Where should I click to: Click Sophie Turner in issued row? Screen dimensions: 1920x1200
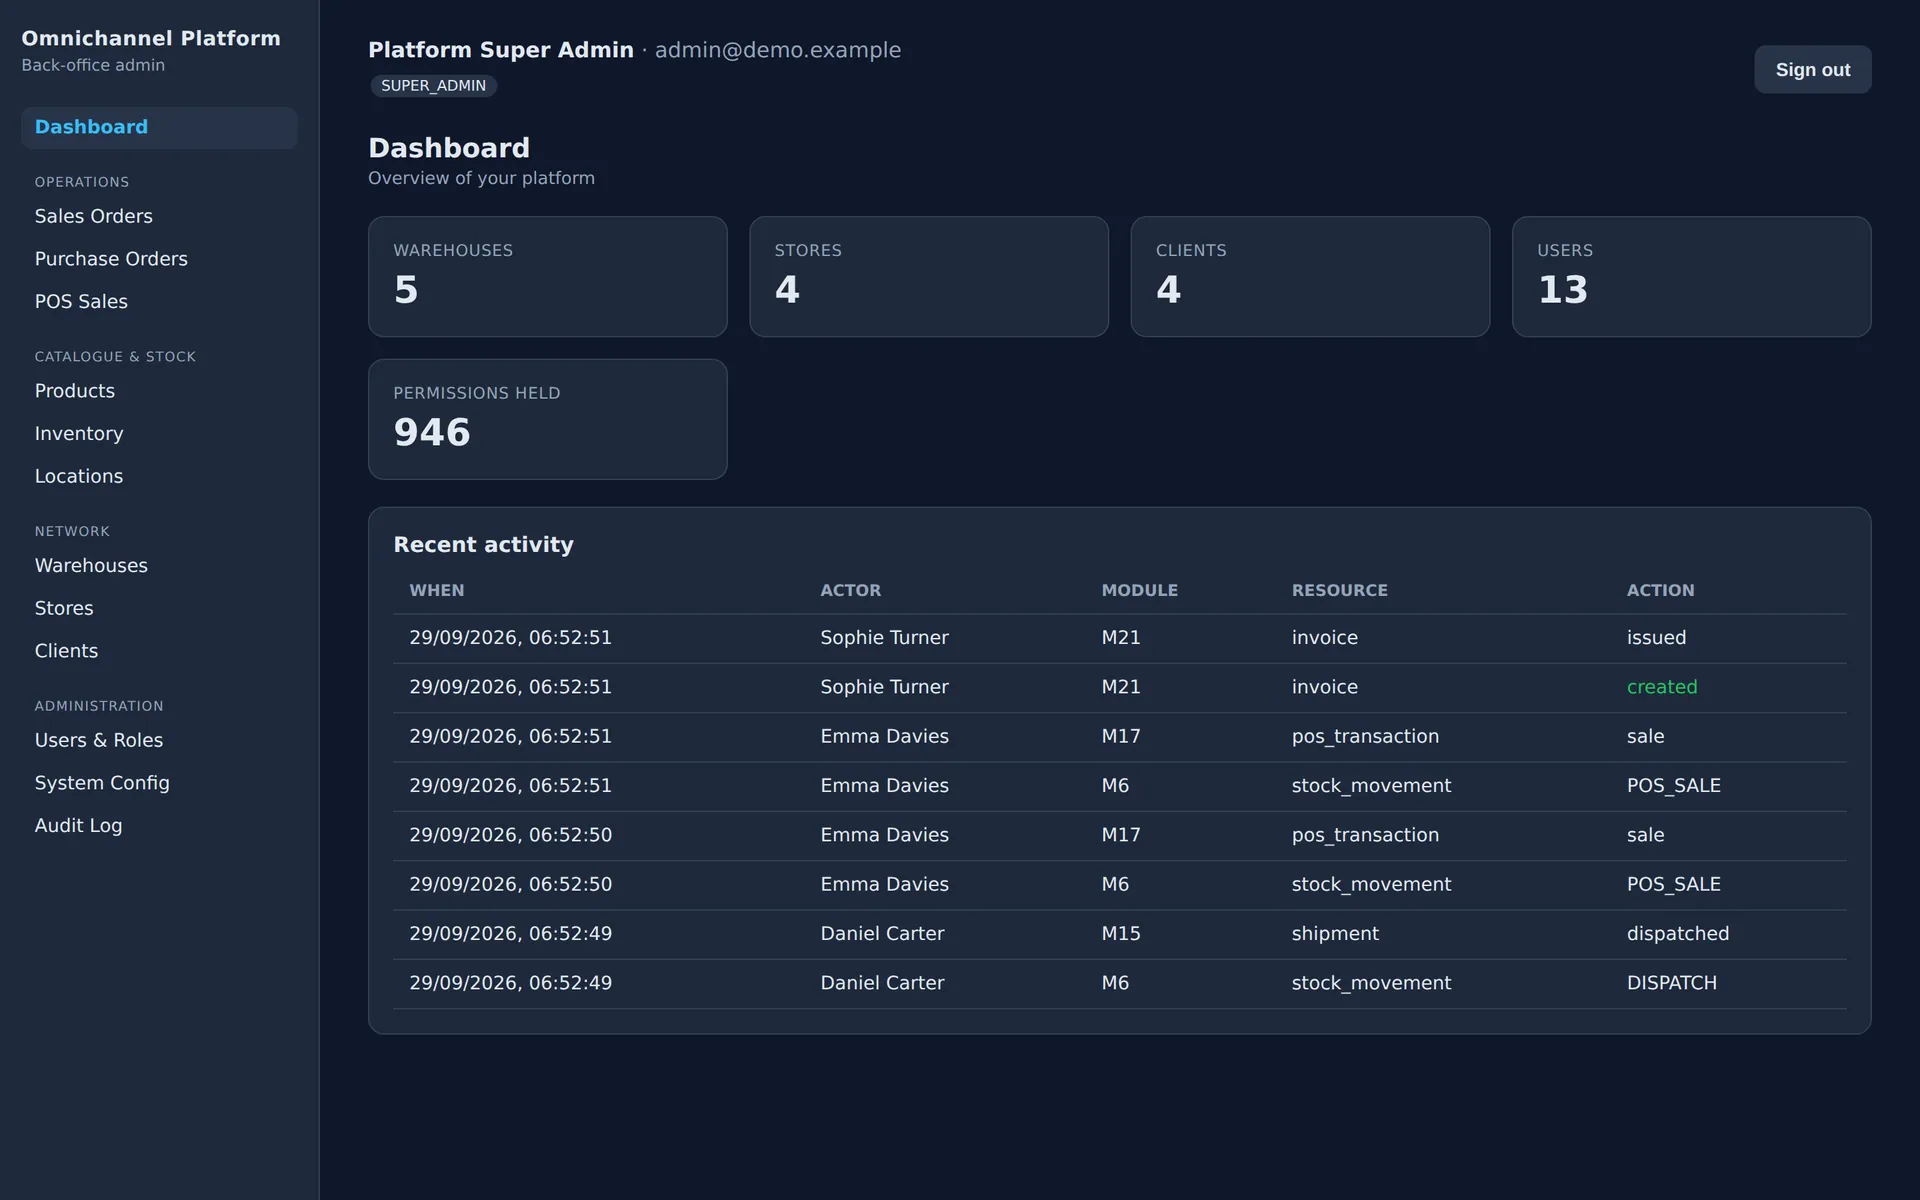tap(884, 638)
